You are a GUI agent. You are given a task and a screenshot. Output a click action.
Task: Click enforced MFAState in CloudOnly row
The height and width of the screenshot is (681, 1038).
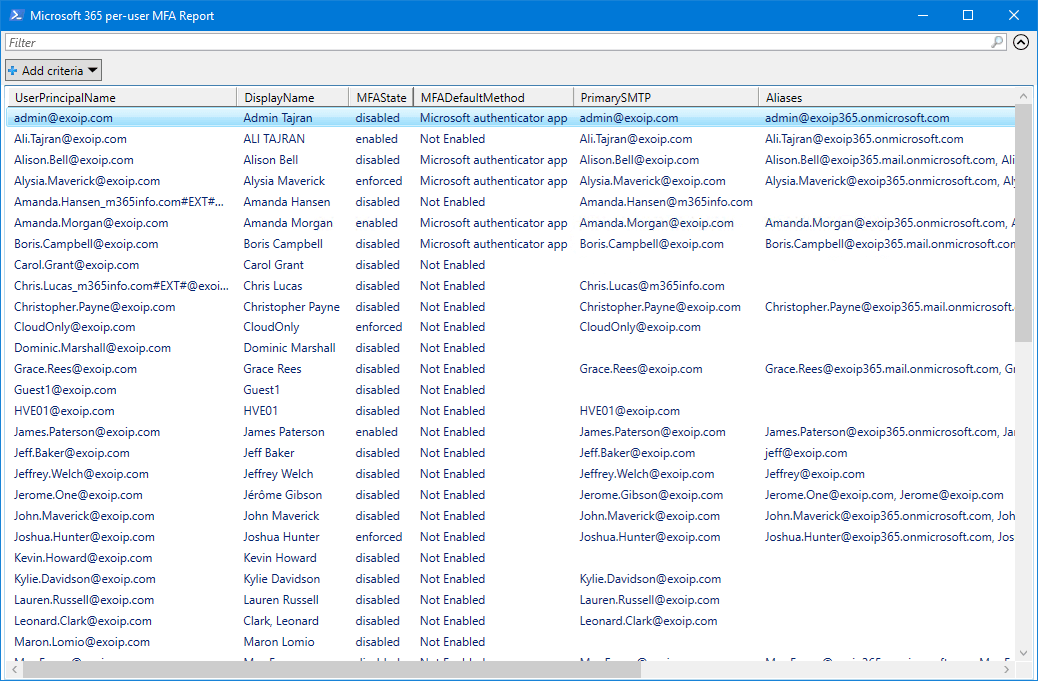coord(379,327)
